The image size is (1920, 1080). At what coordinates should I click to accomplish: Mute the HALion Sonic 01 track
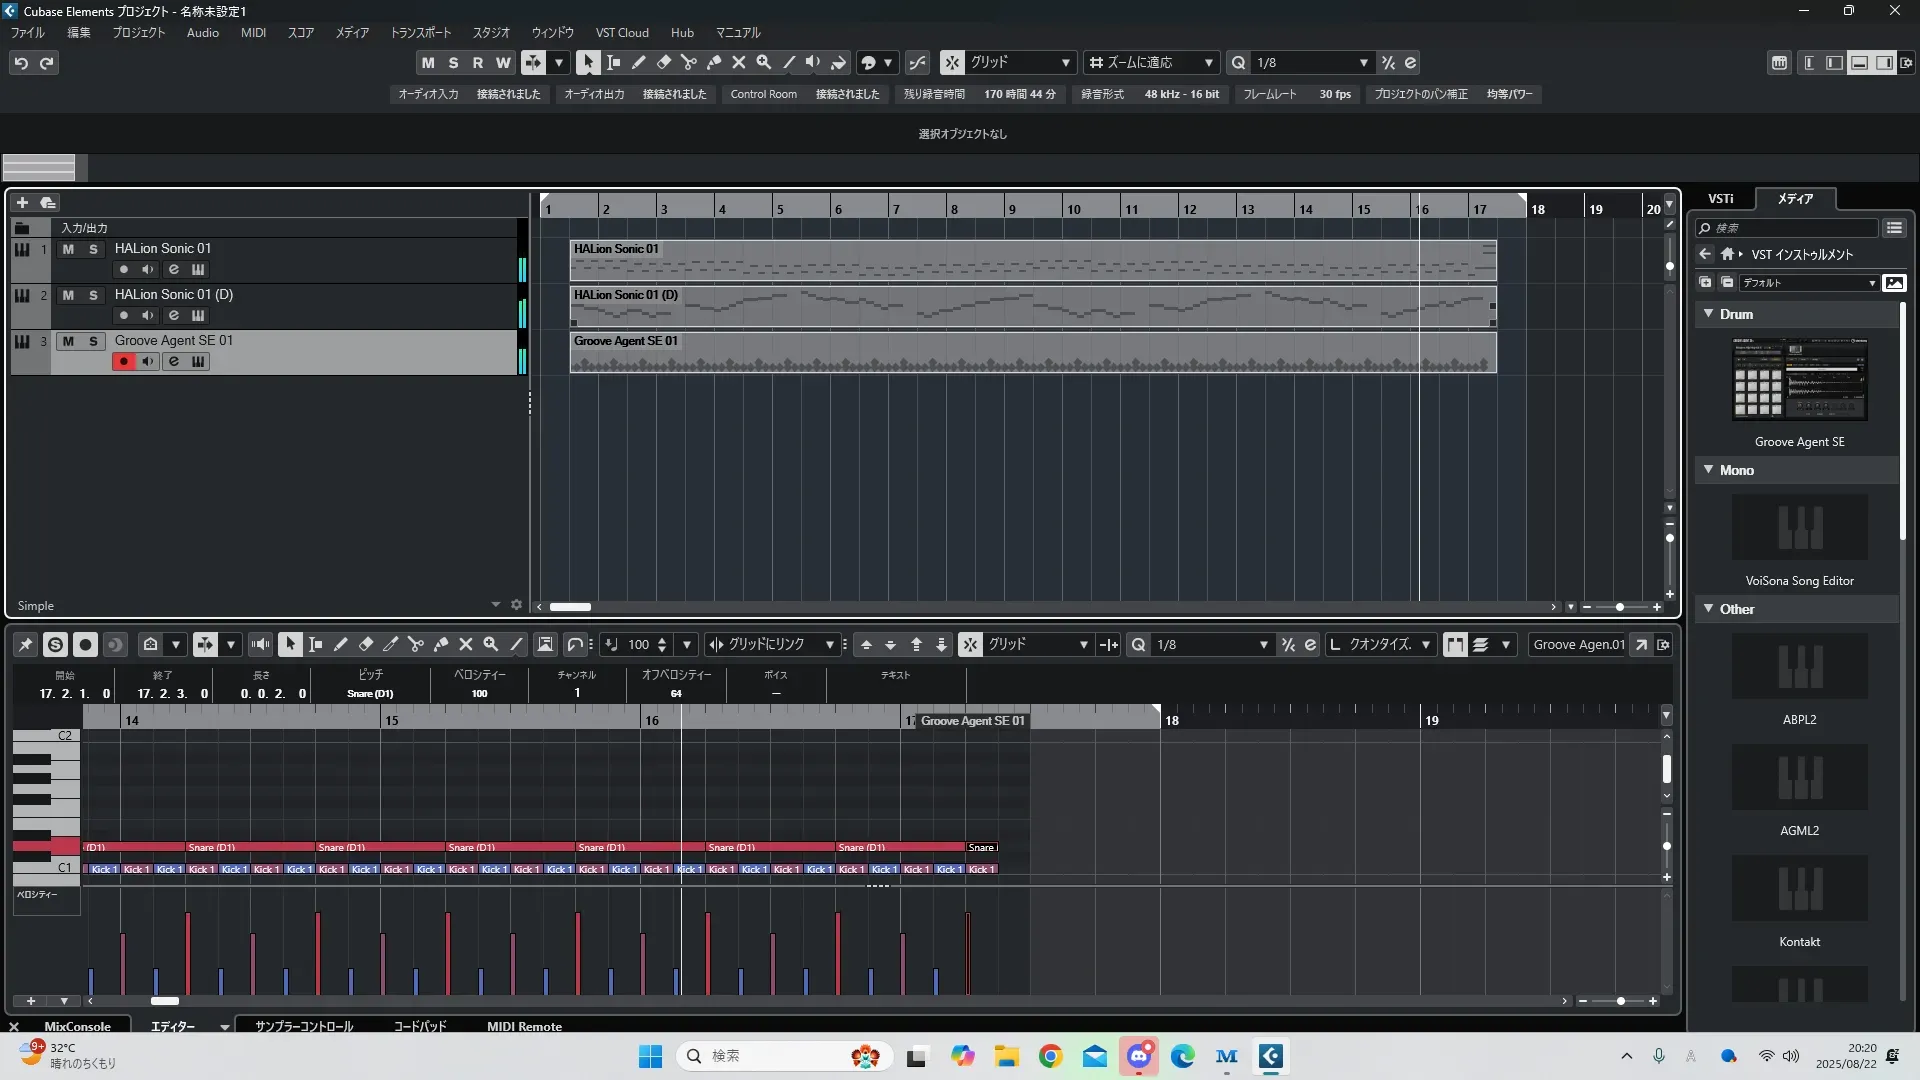[68, 249]
